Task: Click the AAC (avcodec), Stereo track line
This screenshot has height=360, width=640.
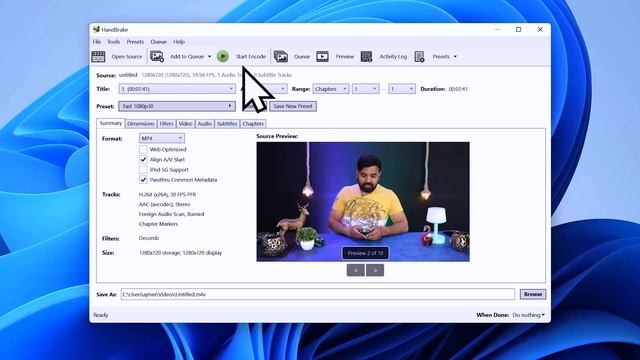Action: click(x=164, y=204)
